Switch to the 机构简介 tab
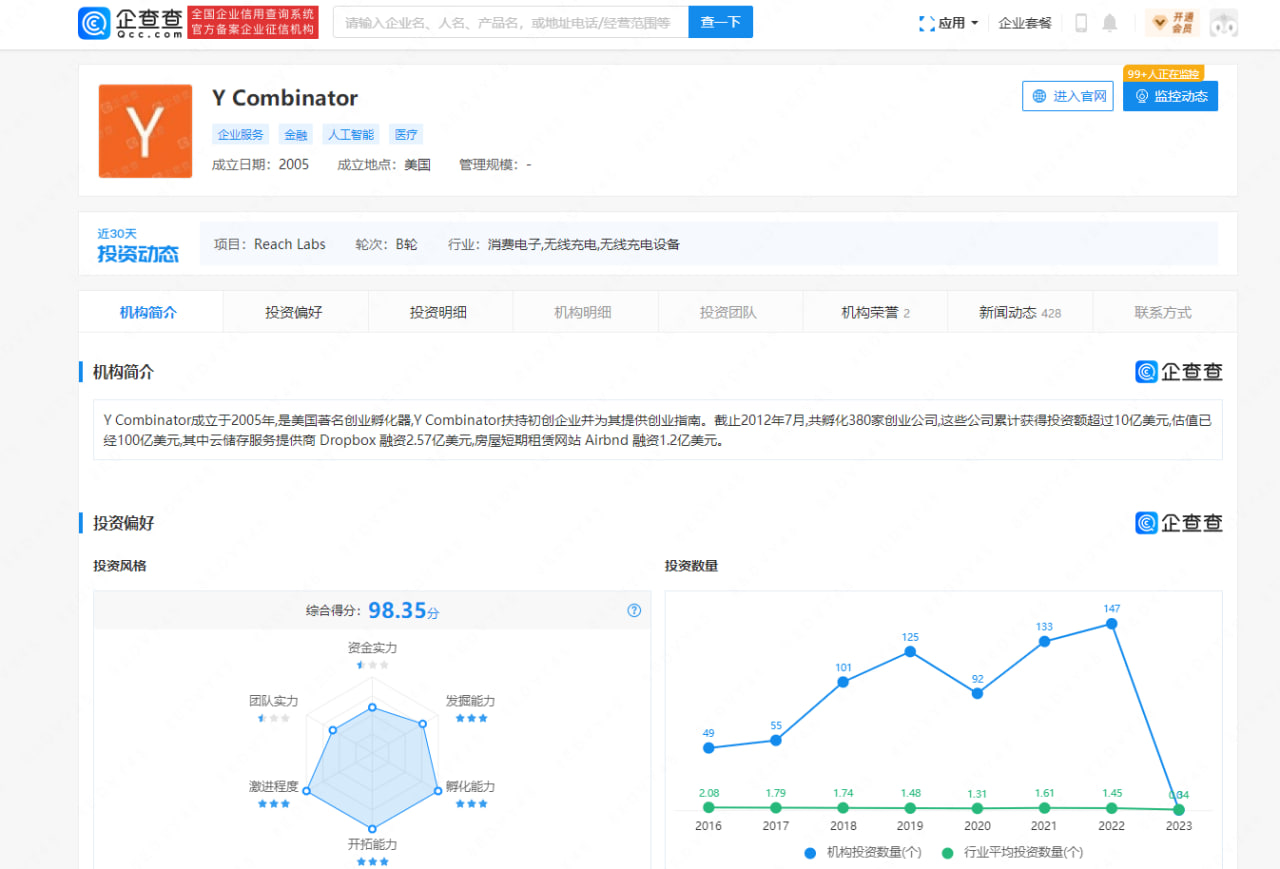 [149, 312]
